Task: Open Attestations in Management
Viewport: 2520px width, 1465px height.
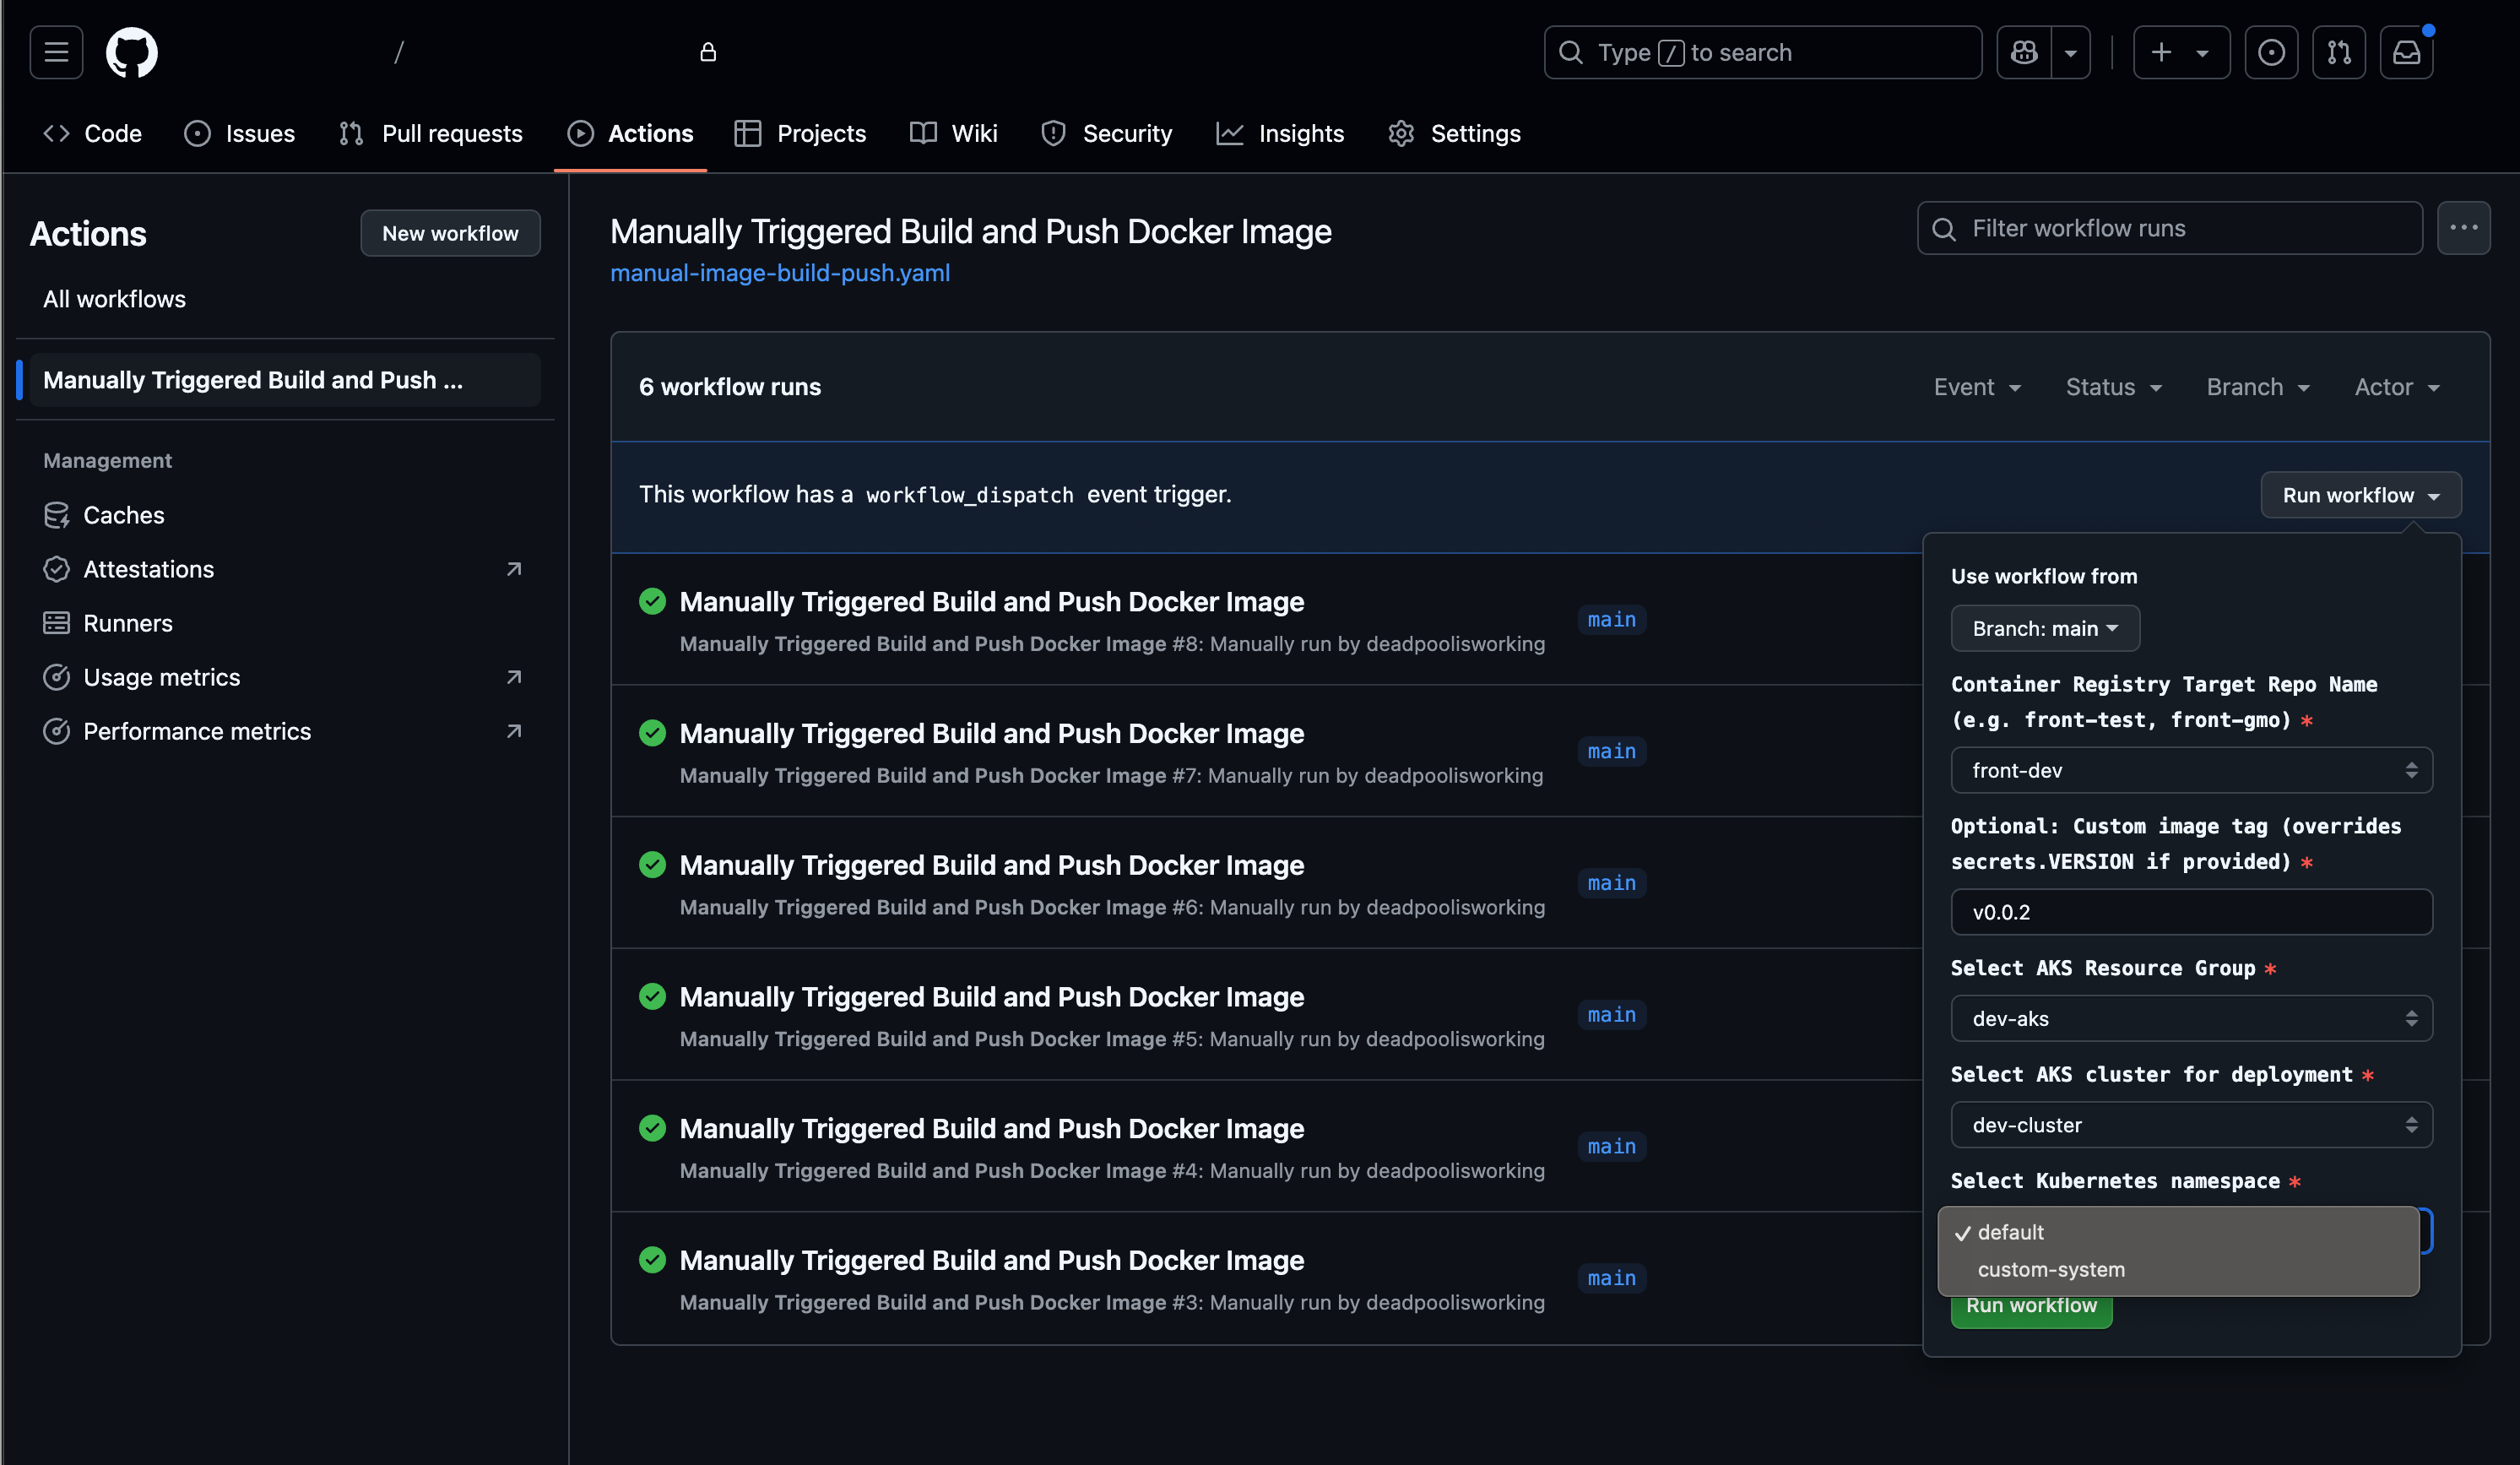Action: (285, 569)
